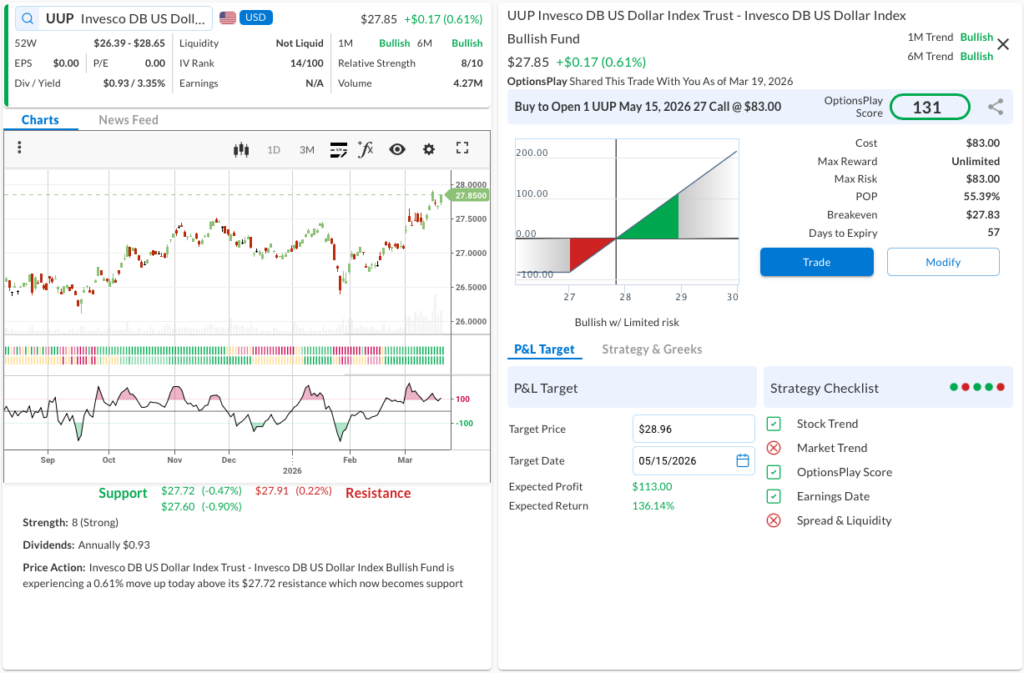Screen dimensions: 1024x673
Task: Toggle chart visibility with the eye icon
Action: point(397,150)
